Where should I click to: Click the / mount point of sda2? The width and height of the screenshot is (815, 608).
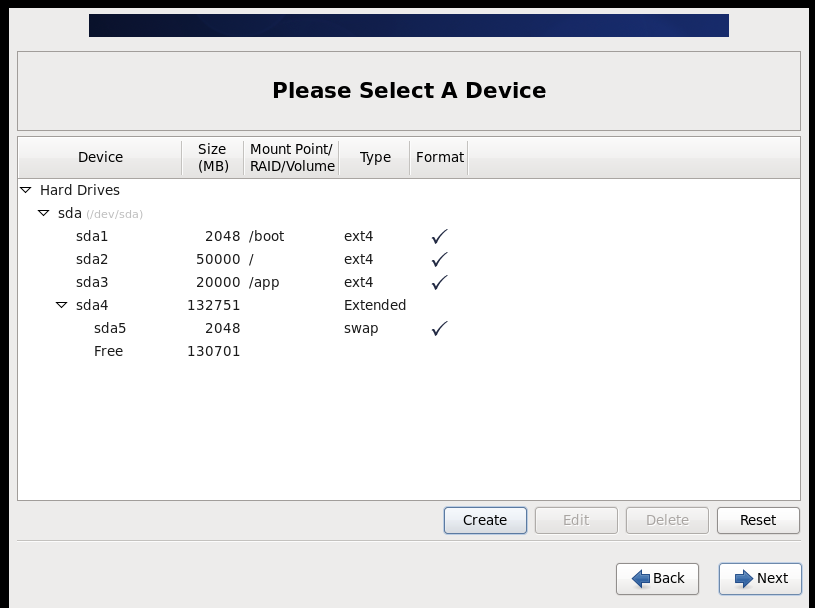[251, 259]
